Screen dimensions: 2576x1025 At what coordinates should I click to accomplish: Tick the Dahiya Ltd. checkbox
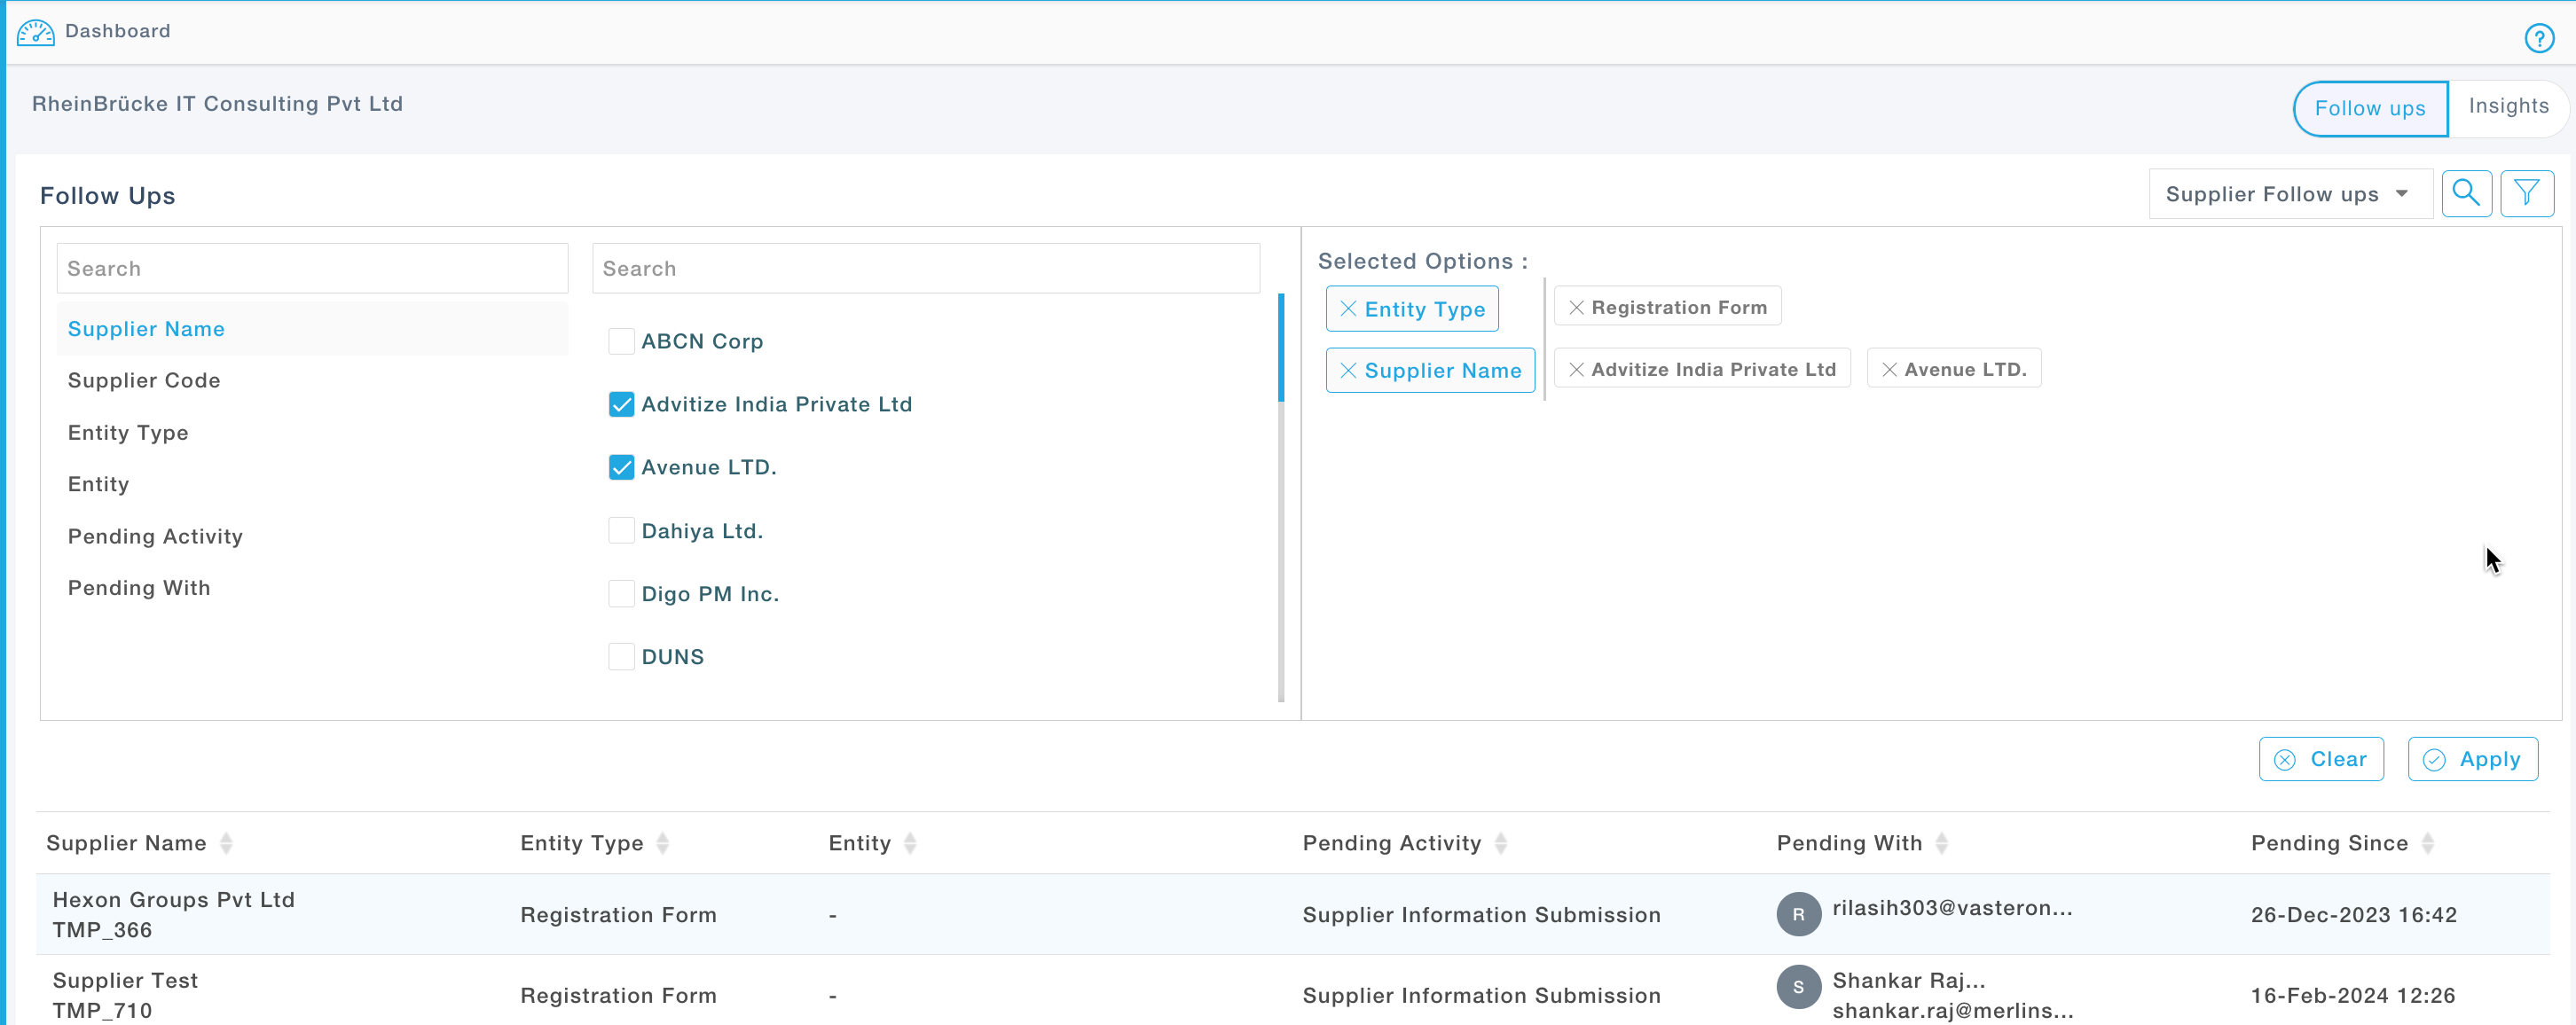pos(621,531)
